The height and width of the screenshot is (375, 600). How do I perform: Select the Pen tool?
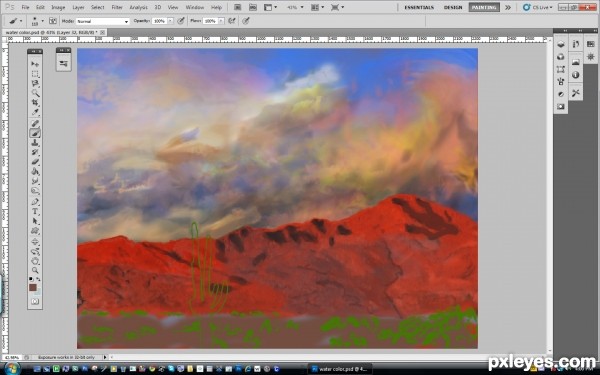point(35,202)
